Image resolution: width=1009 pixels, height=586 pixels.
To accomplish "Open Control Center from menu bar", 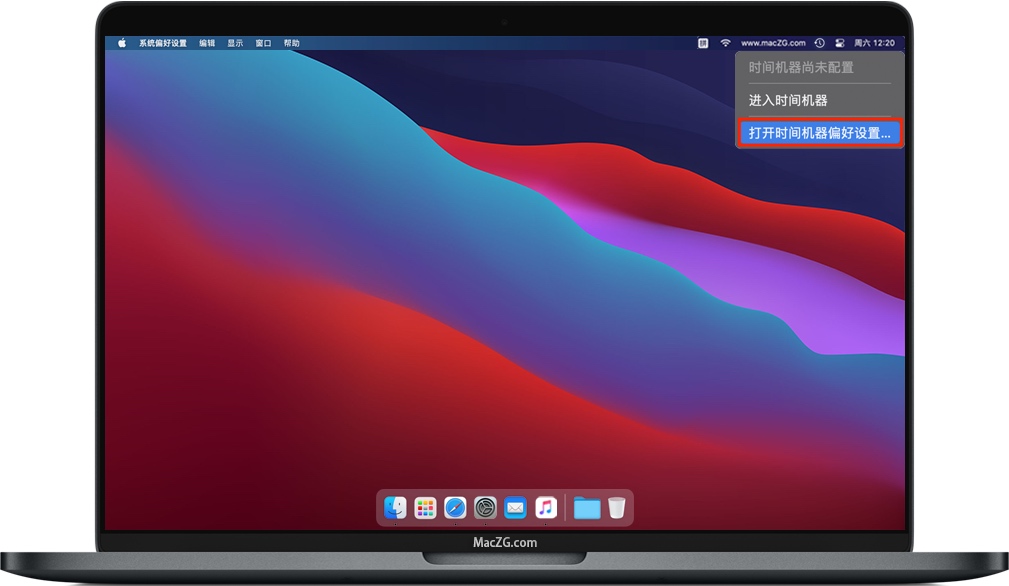I will 840,43.
